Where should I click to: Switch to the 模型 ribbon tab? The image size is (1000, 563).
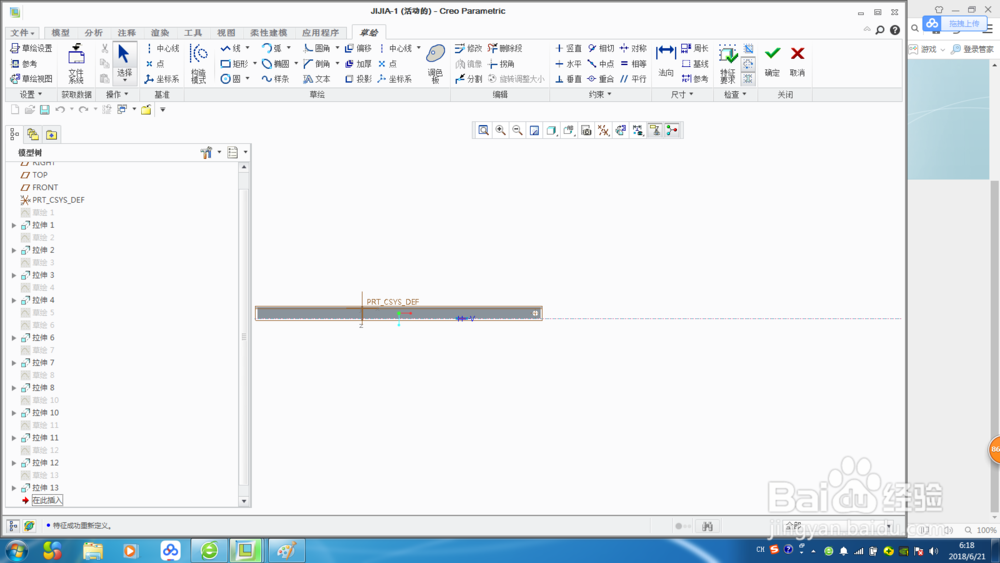[60, 33]
